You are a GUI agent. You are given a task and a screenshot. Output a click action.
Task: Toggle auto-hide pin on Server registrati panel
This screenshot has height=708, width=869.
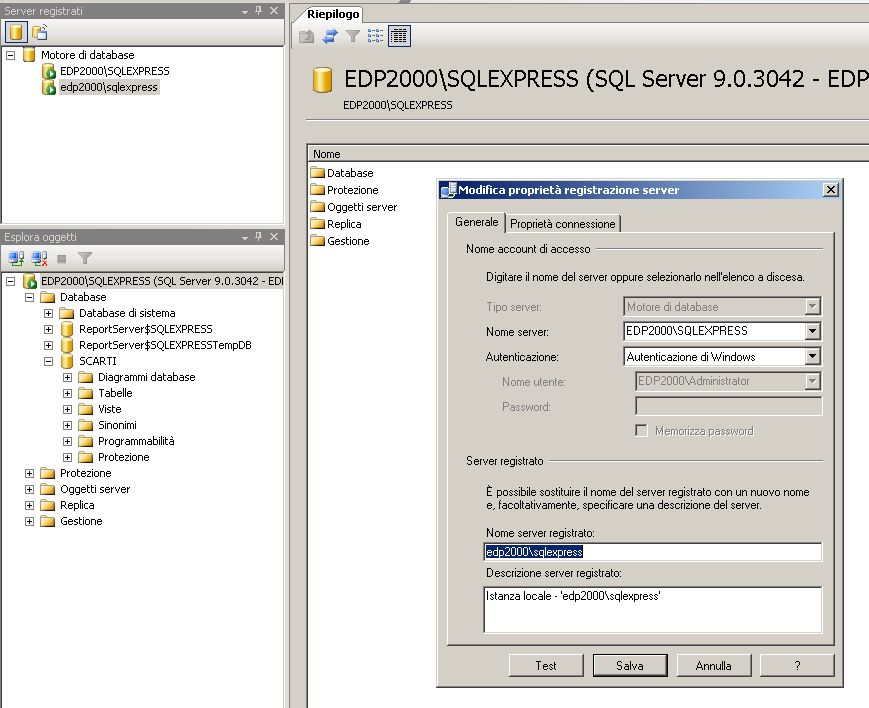click(259, 11)
